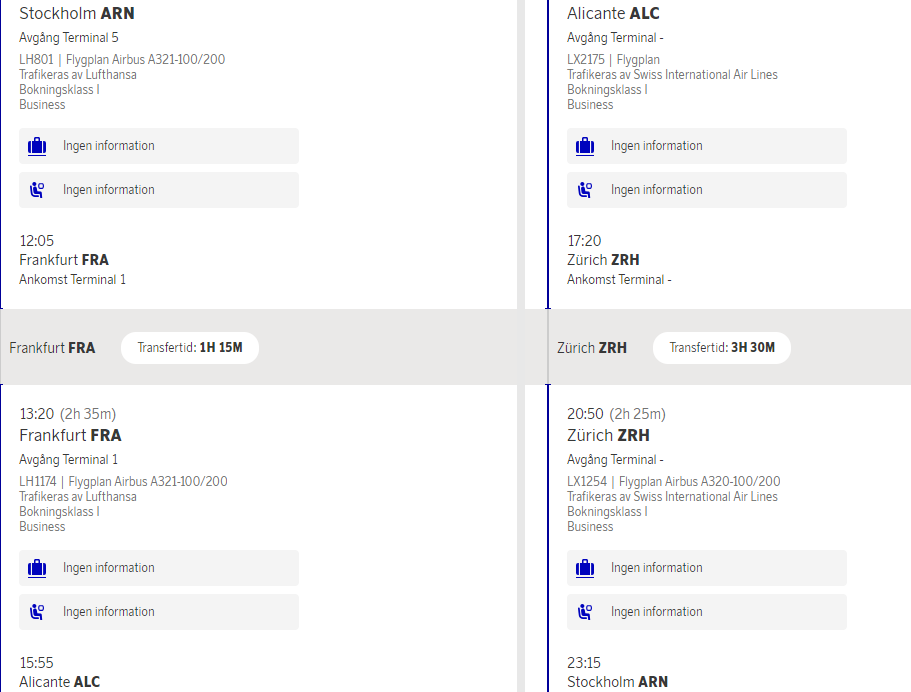Click the Zürich ZRH layover label

tap(592, 348)
